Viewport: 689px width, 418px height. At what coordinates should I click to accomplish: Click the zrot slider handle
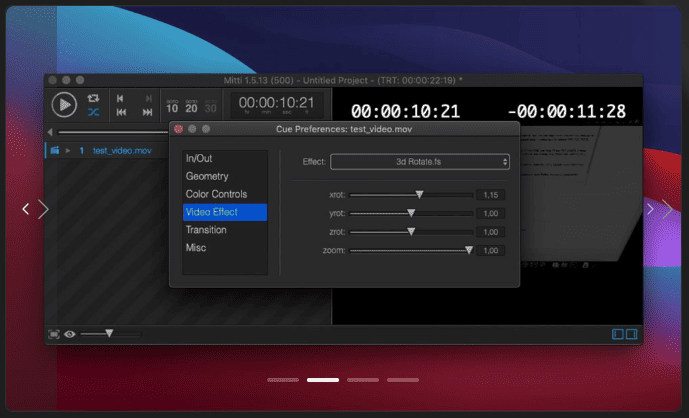(x=411, y=232)
